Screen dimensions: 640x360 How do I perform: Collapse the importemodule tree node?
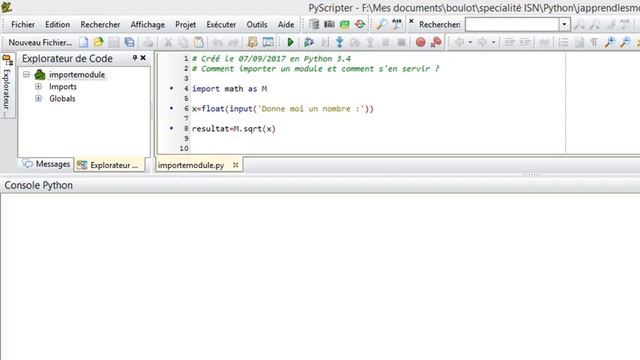[27, 74]
